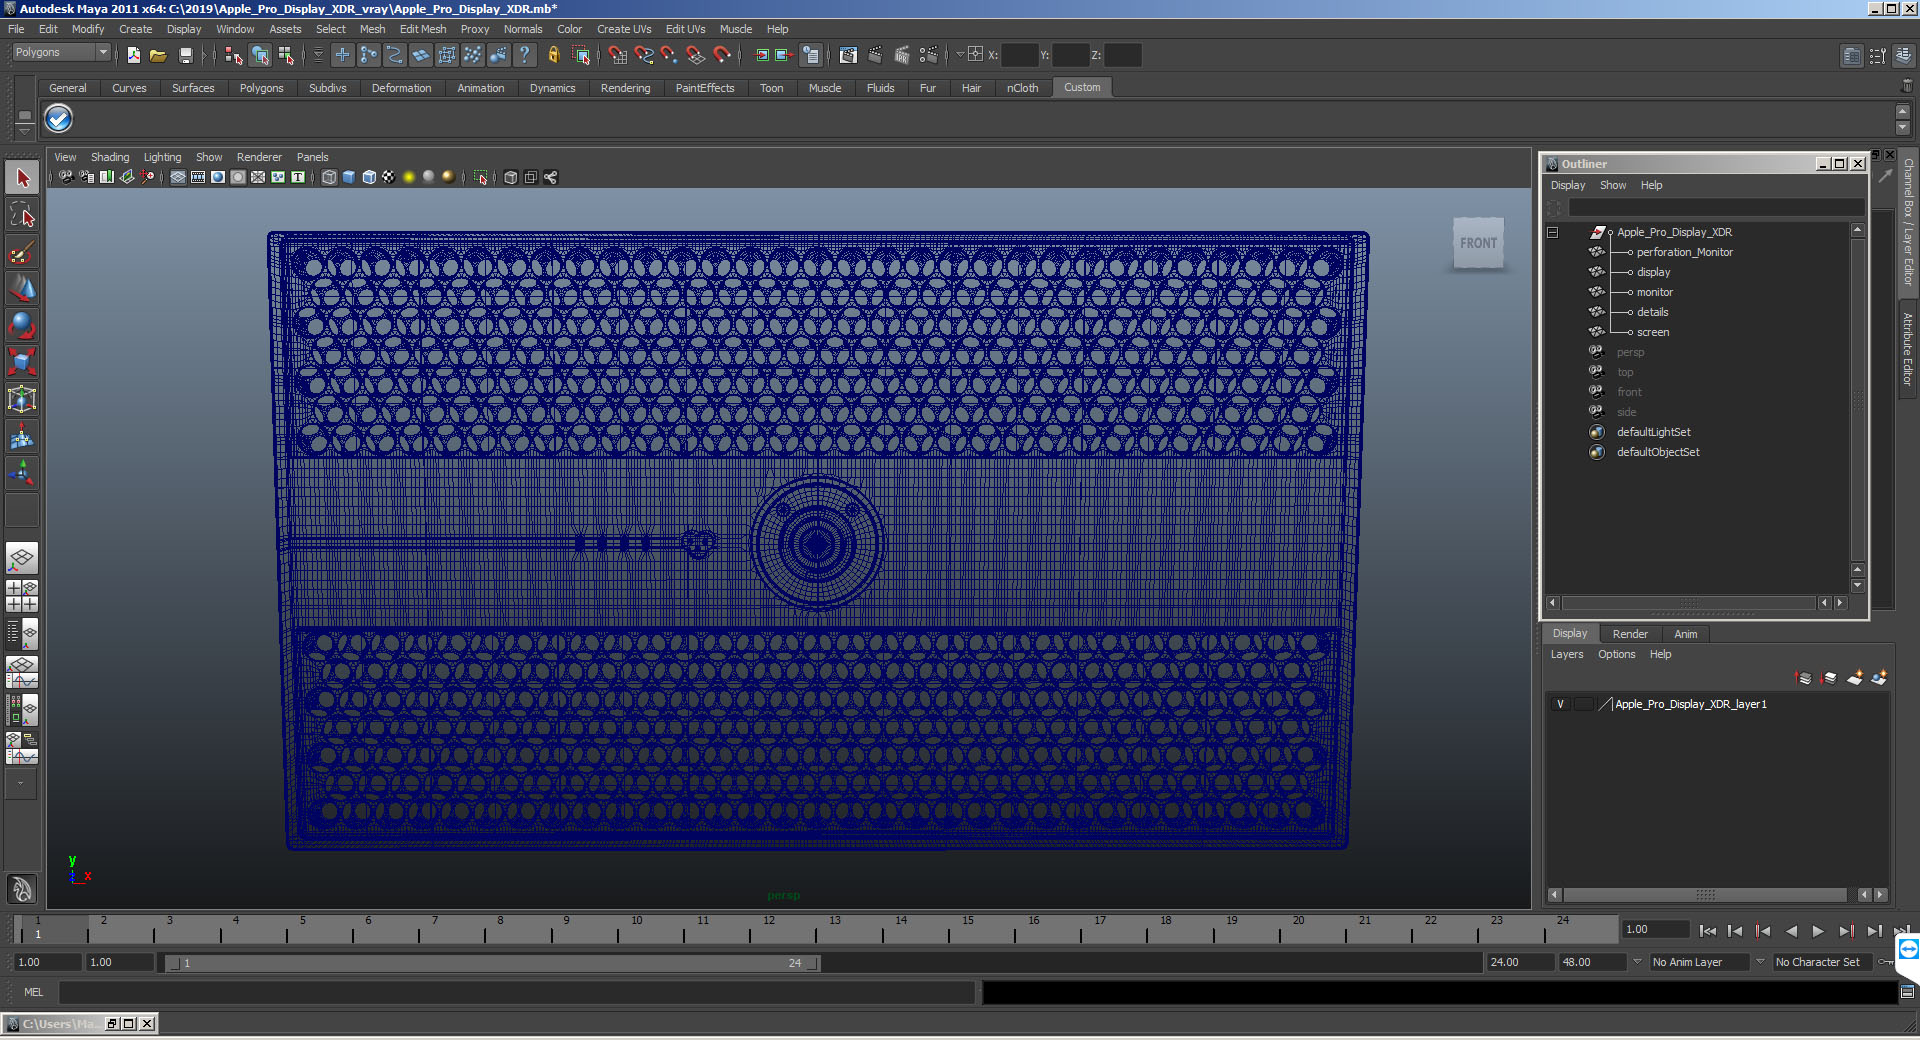Image resolution: width=1920 pixels, height=1040 pixels.
Task: Activate the Universal Manipulator tool
Action: tap(22, 399)
